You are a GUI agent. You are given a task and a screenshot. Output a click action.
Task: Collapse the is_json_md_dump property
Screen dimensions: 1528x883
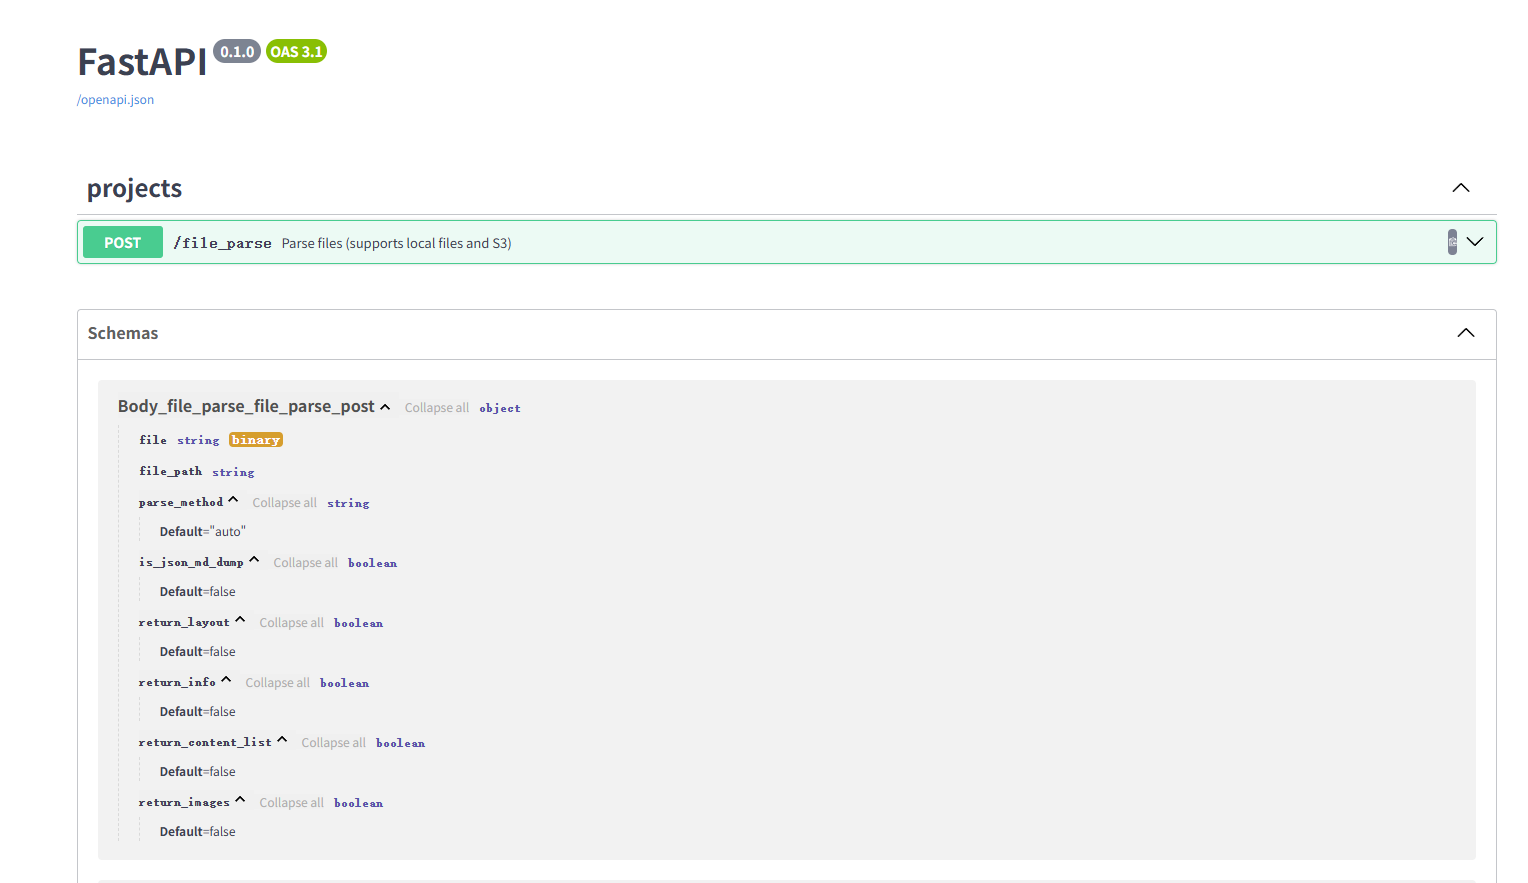pyautogui.click(x=254, y=560)
